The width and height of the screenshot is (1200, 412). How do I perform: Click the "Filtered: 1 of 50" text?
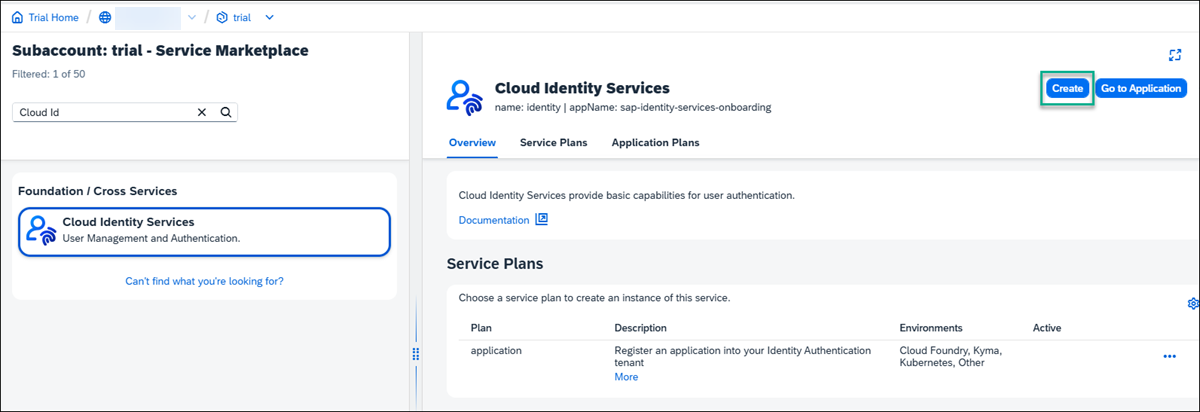(48, 74)
